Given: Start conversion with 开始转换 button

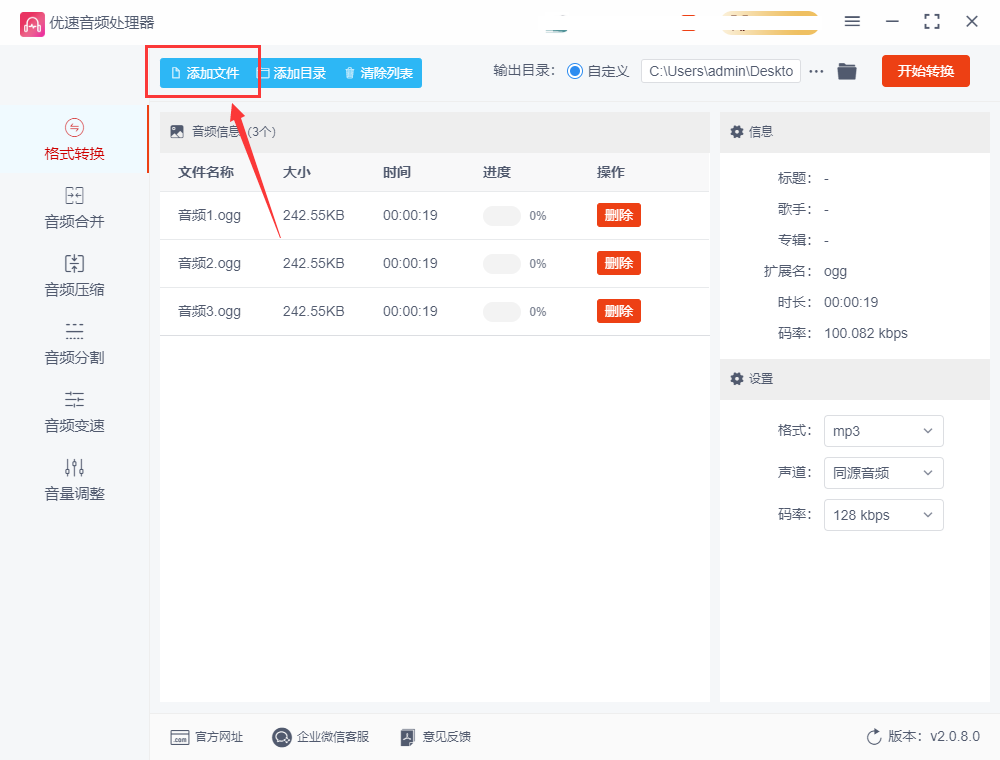Looking at the screenshot, I should click(925, 71).
